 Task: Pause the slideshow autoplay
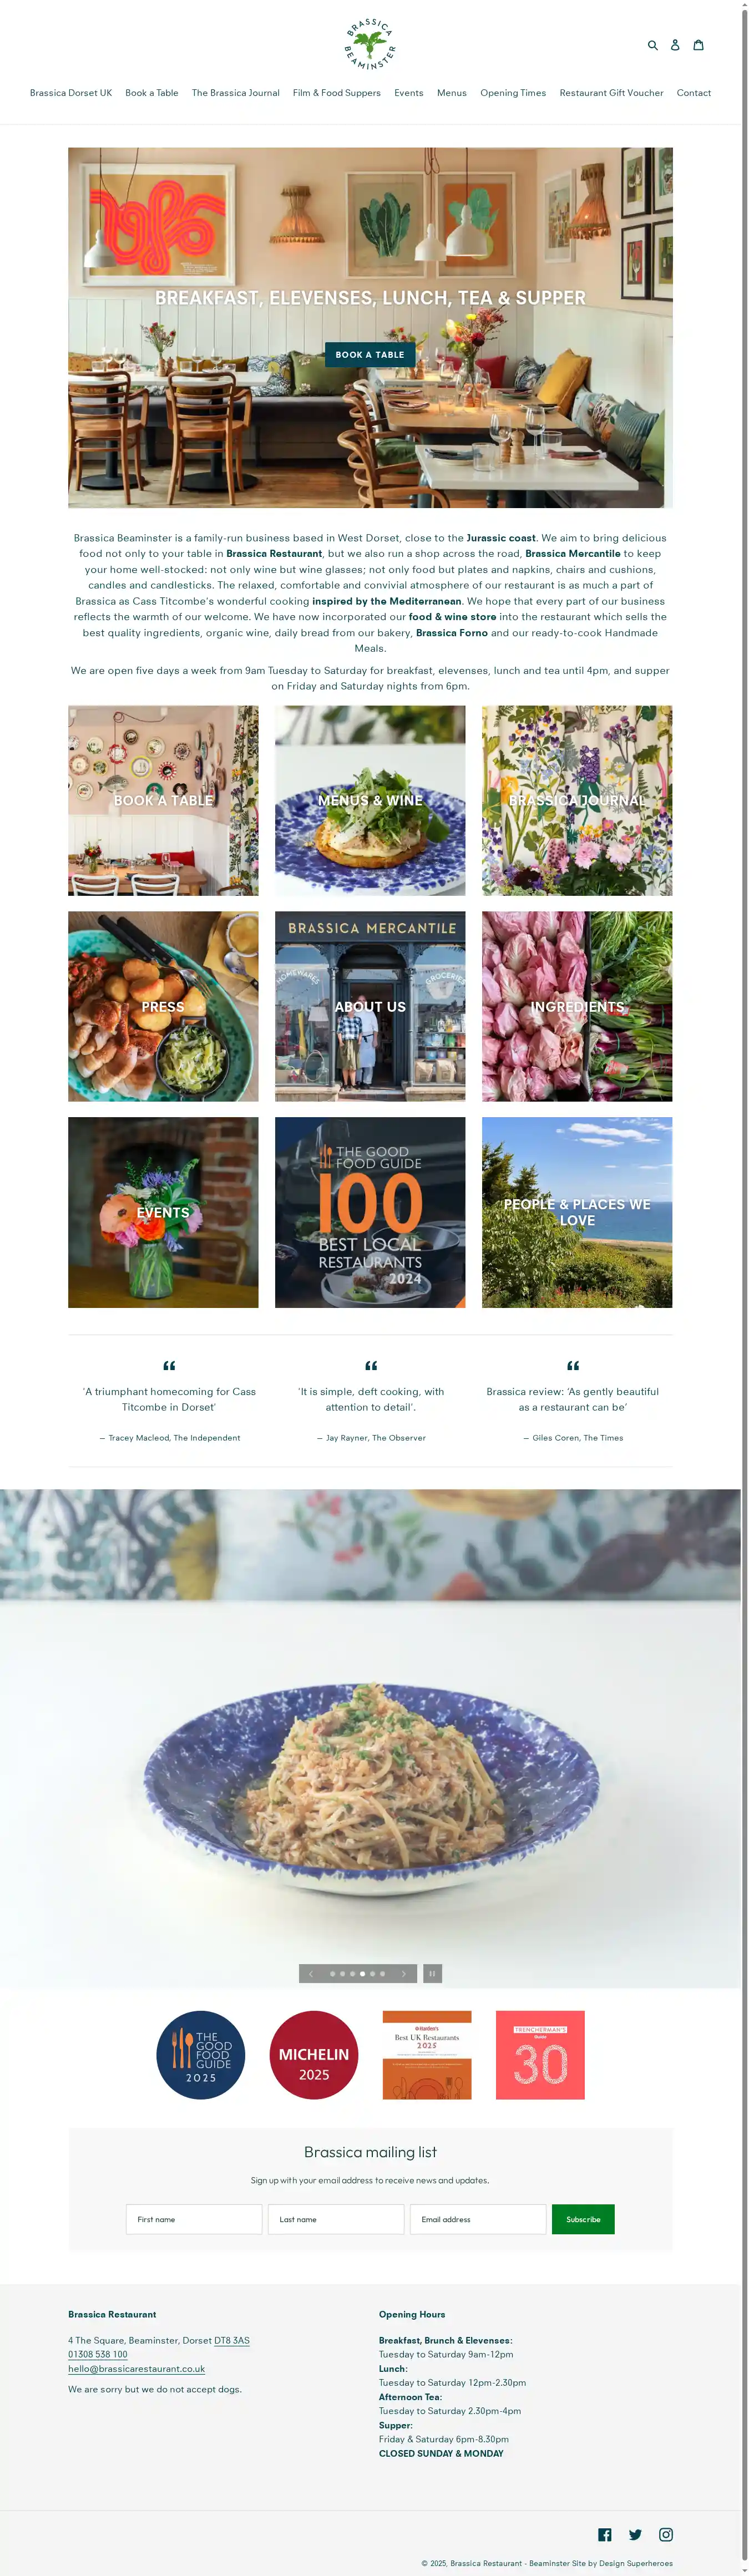[x=432, y=1973]
